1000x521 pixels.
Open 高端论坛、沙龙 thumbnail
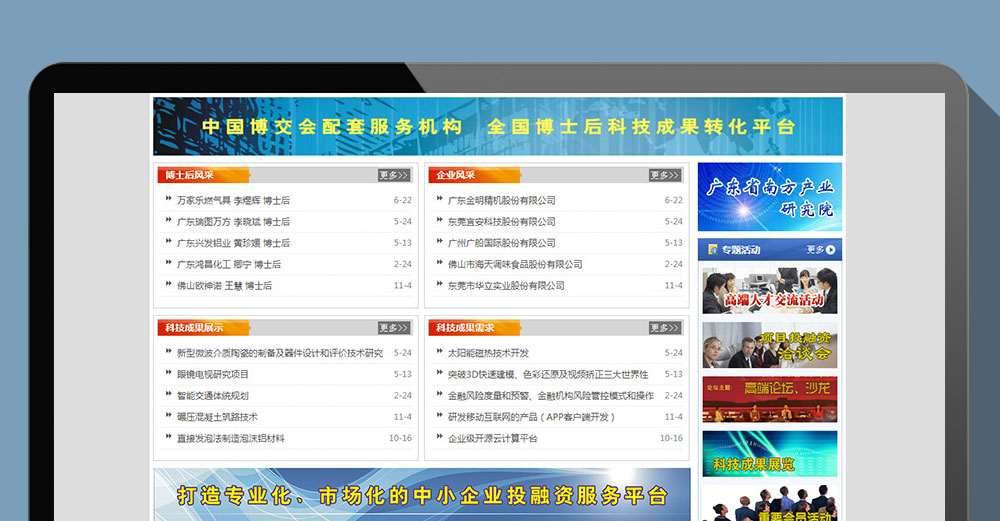click(x=770, y=399)
